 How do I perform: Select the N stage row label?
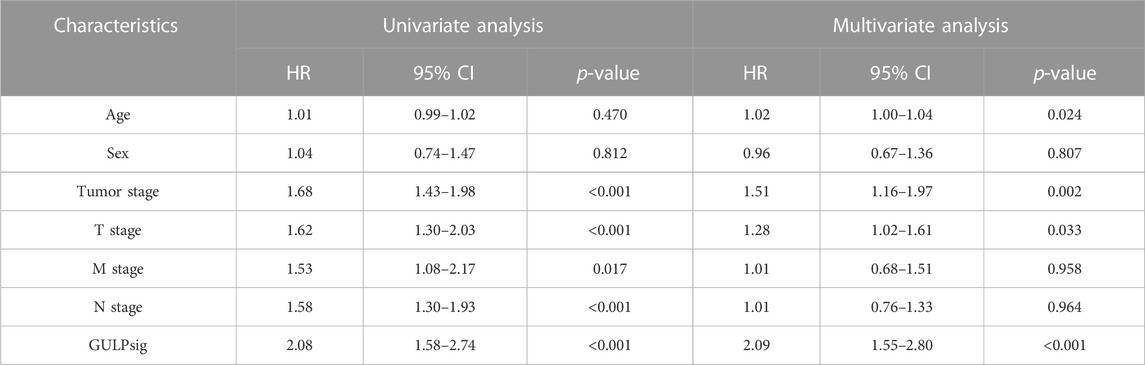tap(118, 307)
